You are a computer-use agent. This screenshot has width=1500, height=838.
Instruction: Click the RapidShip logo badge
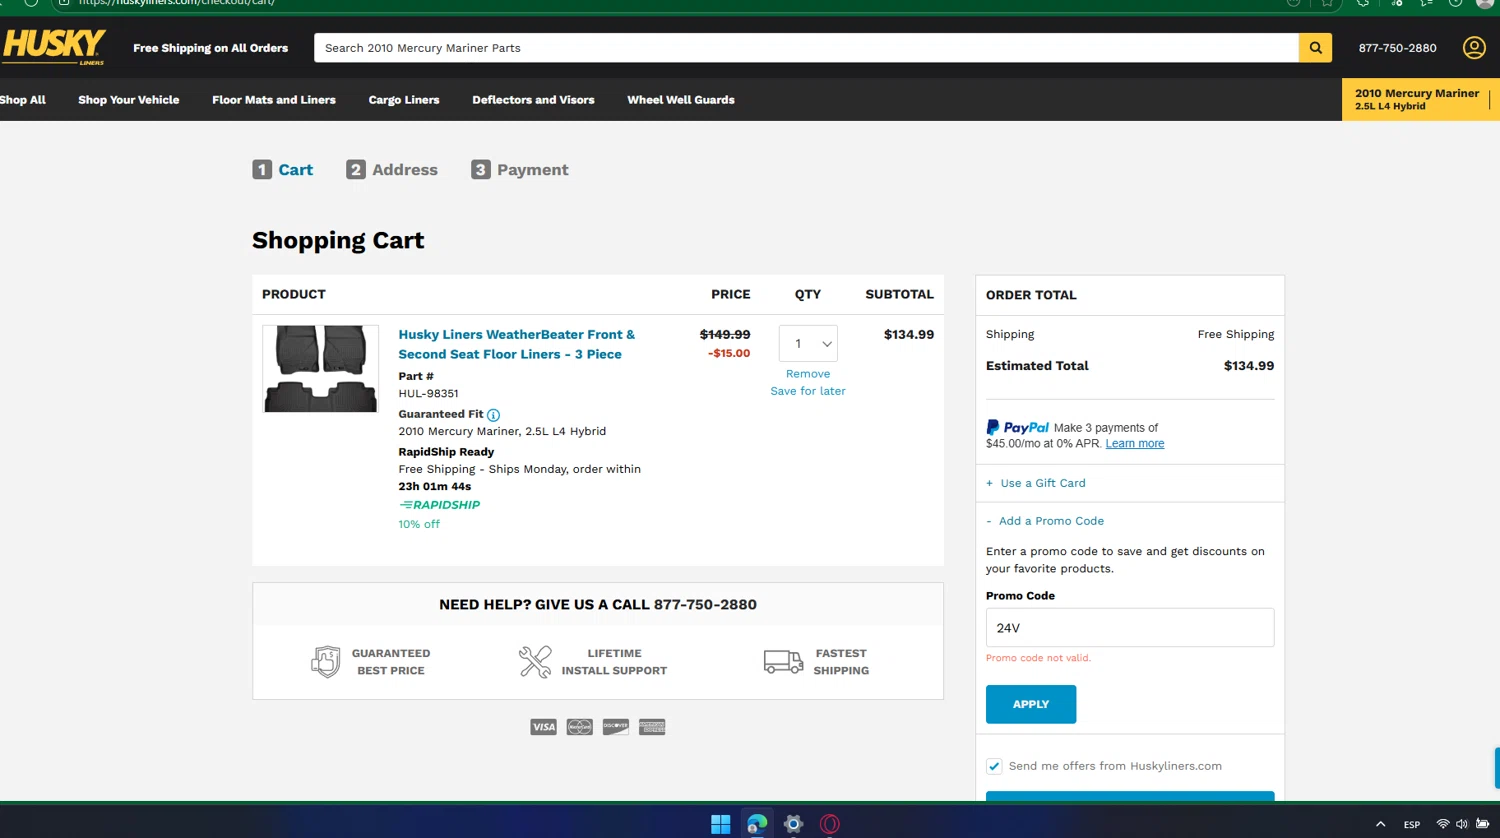click(440, 505)
